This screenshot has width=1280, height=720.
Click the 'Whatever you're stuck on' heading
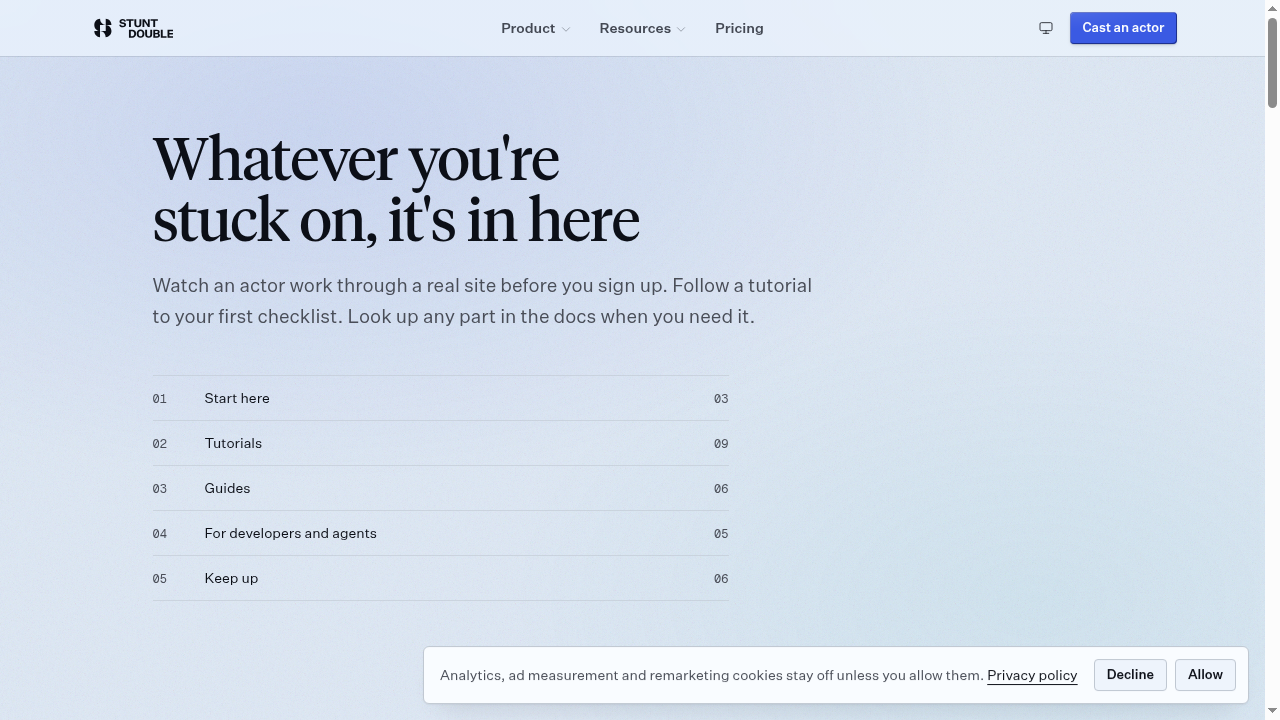(x=396, y=189)
